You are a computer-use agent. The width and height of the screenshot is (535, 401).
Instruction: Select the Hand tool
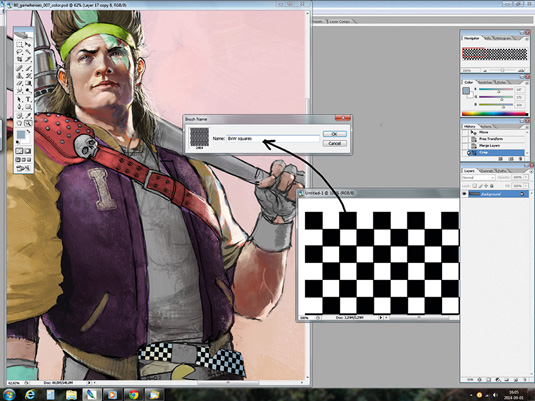tap(19, 123)
